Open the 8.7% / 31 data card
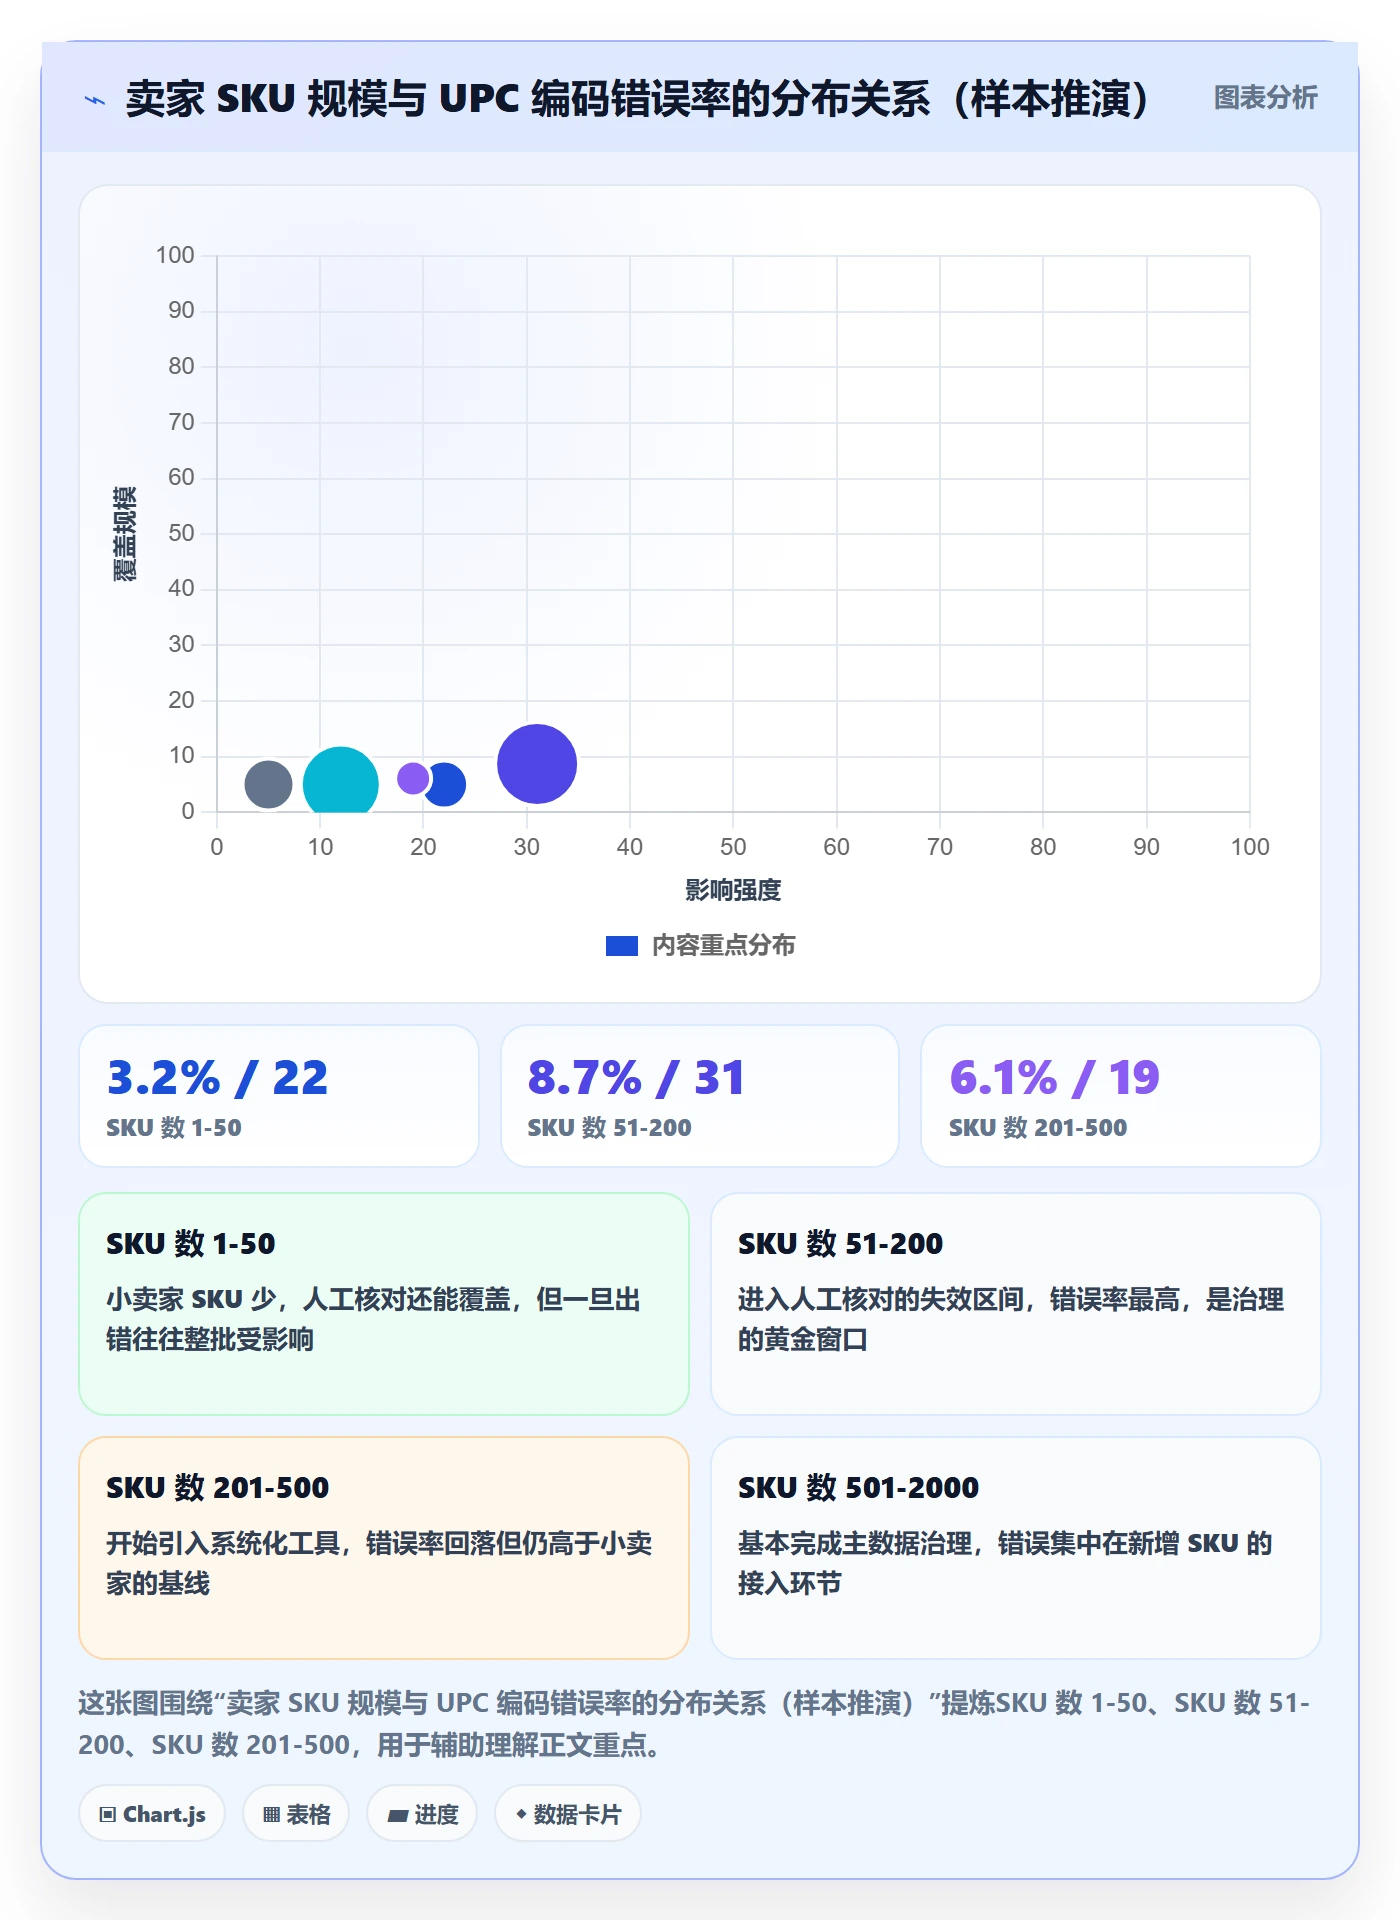Screen dimensions: 1400x1920 700,1096
